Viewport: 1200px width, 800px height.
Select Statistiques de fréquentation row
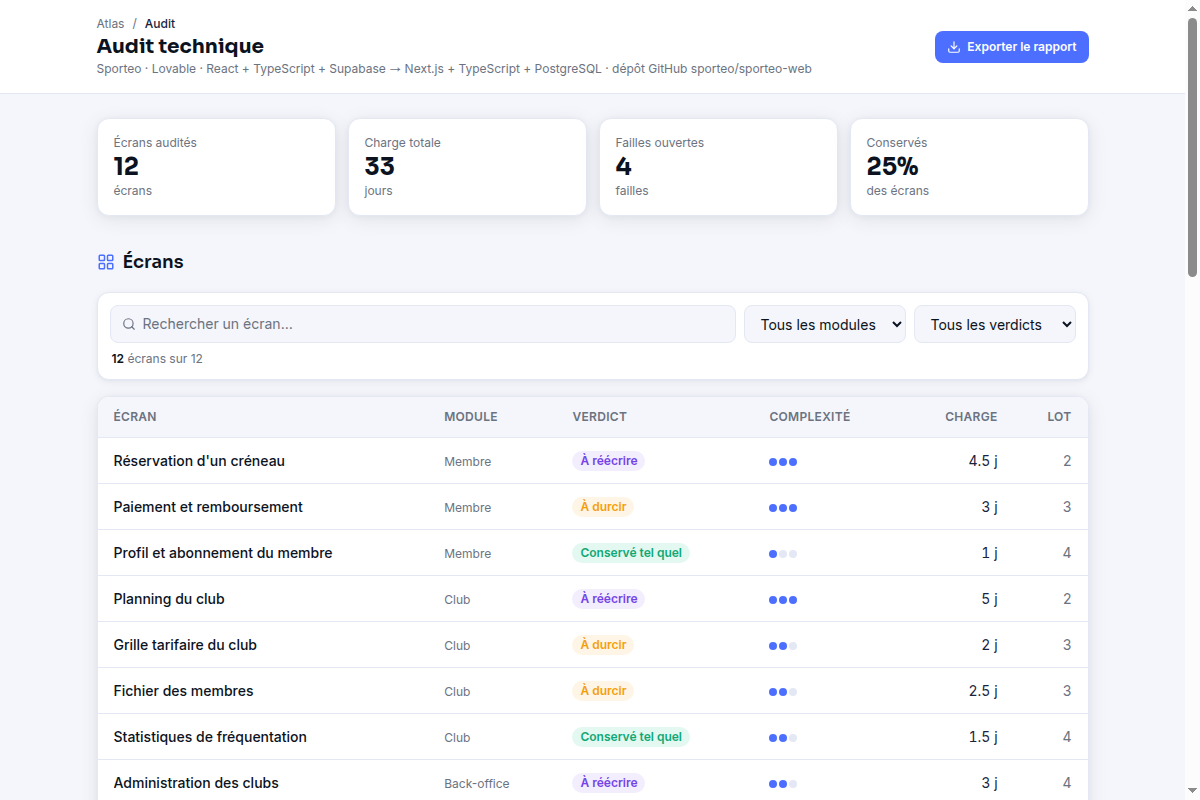point(593,737)
